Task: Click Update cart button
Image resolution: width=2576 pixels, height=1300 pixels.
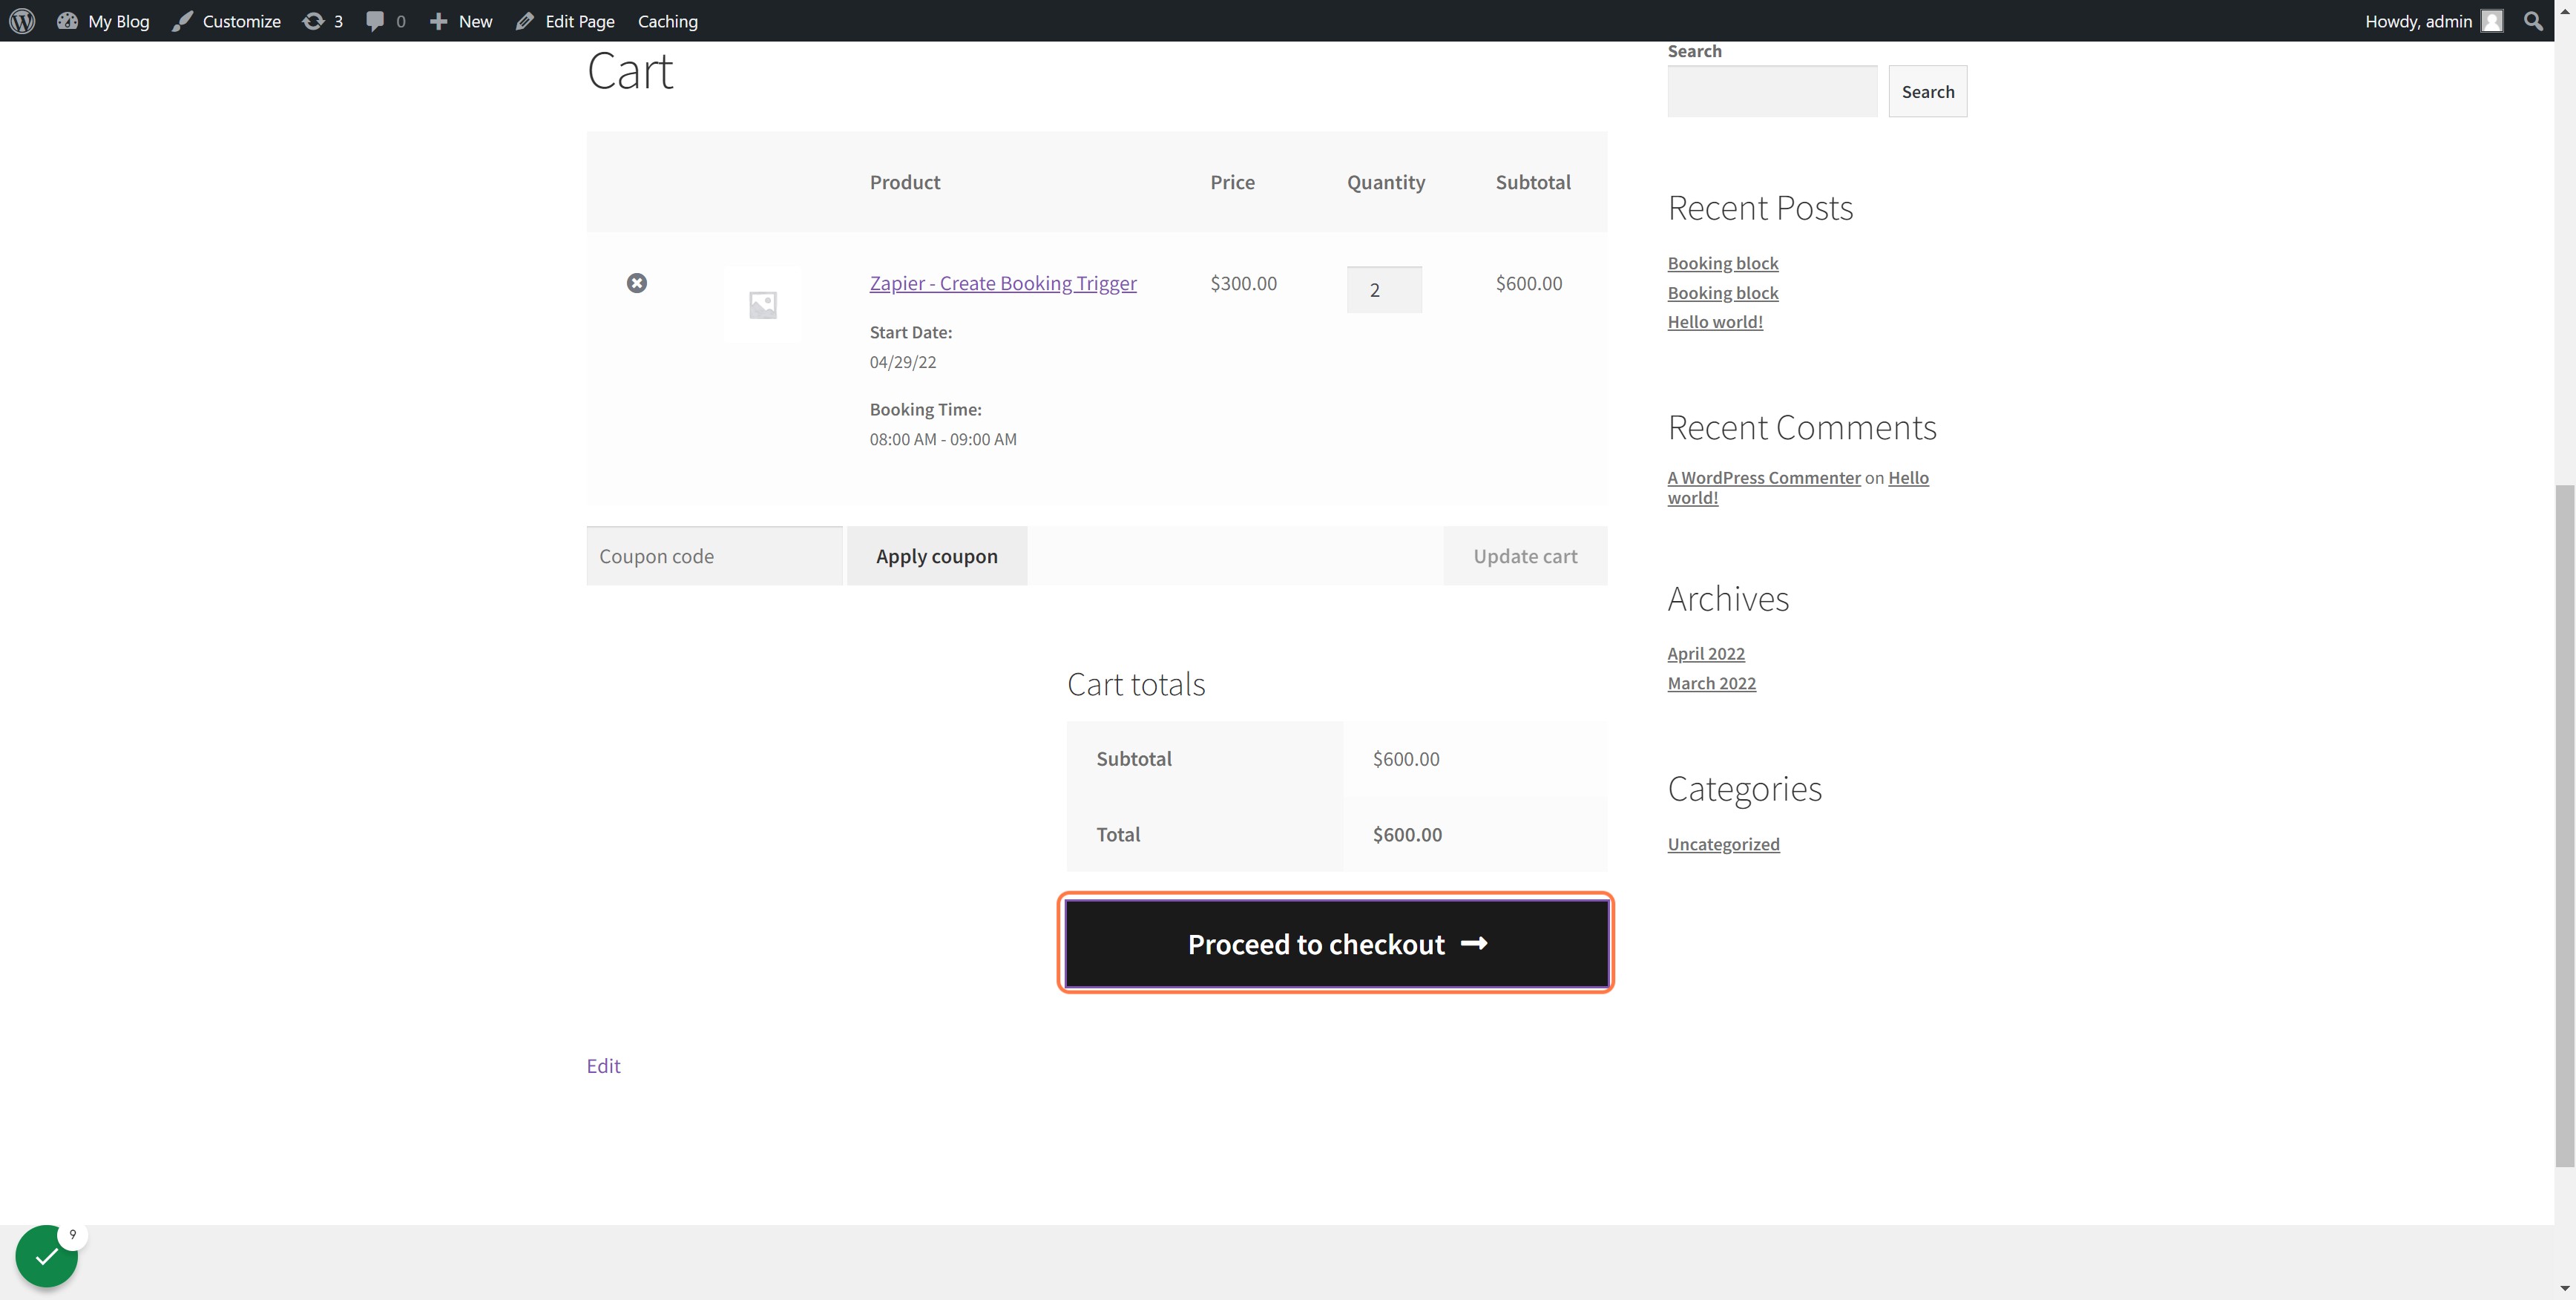Action: 1525,556
